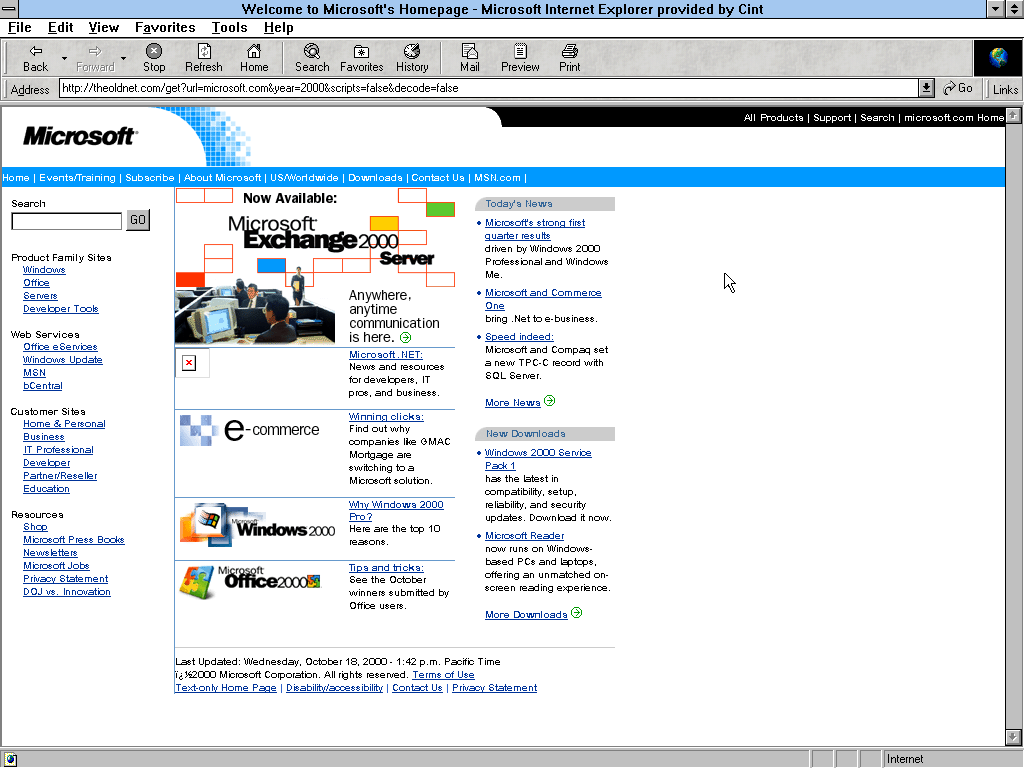Screen dimensions: 1024x768
Task: Click the status bar page icon
Action: [x=10, y=759]
